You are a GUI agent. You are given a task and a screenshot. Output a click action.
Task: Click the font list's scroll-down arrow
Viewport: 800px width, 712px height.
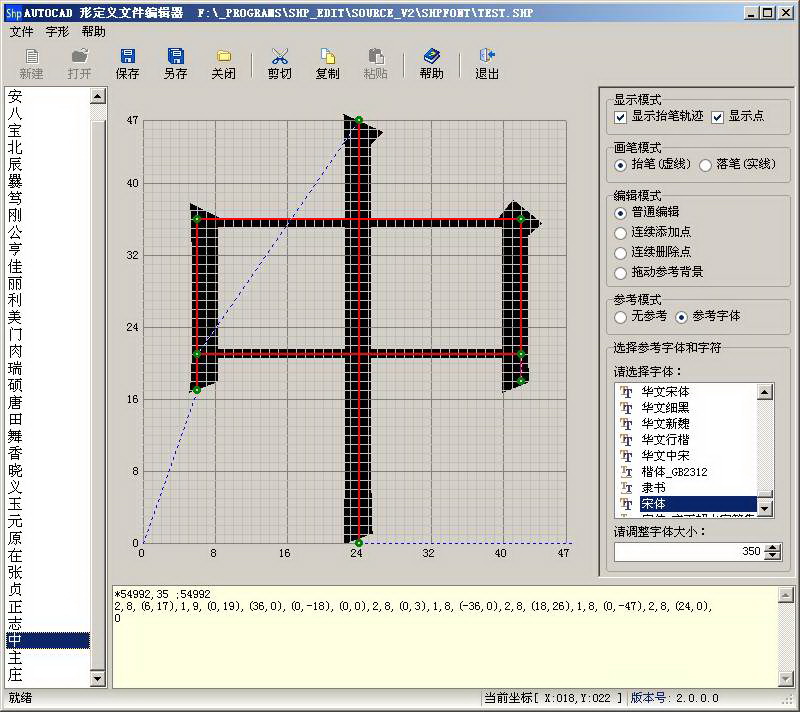[765, 508]
